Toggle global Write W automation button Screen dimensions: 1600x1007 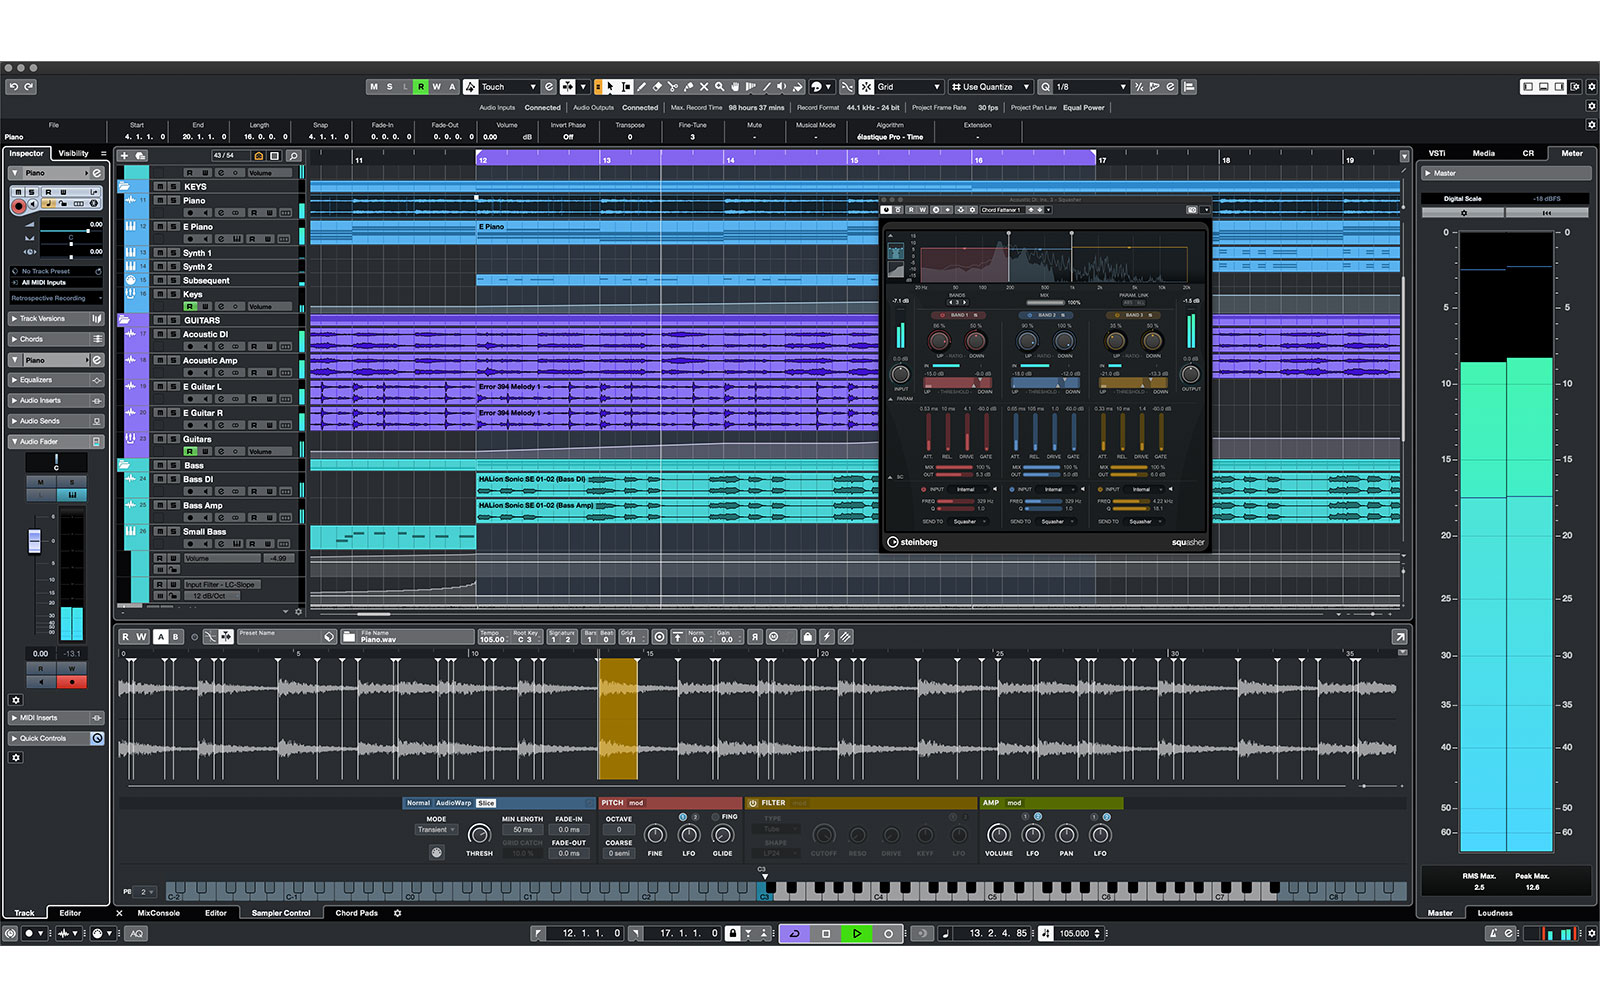[436, 87]
